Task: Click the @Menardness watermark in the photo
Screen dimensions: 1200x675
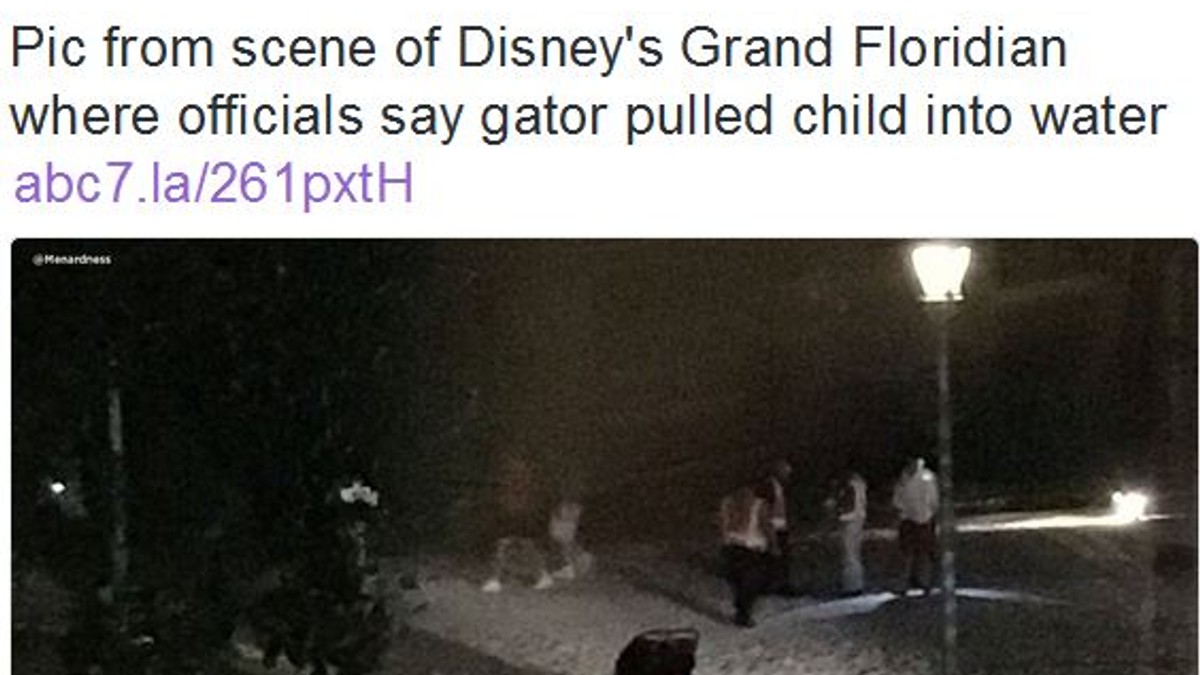Action: (71, 260)
